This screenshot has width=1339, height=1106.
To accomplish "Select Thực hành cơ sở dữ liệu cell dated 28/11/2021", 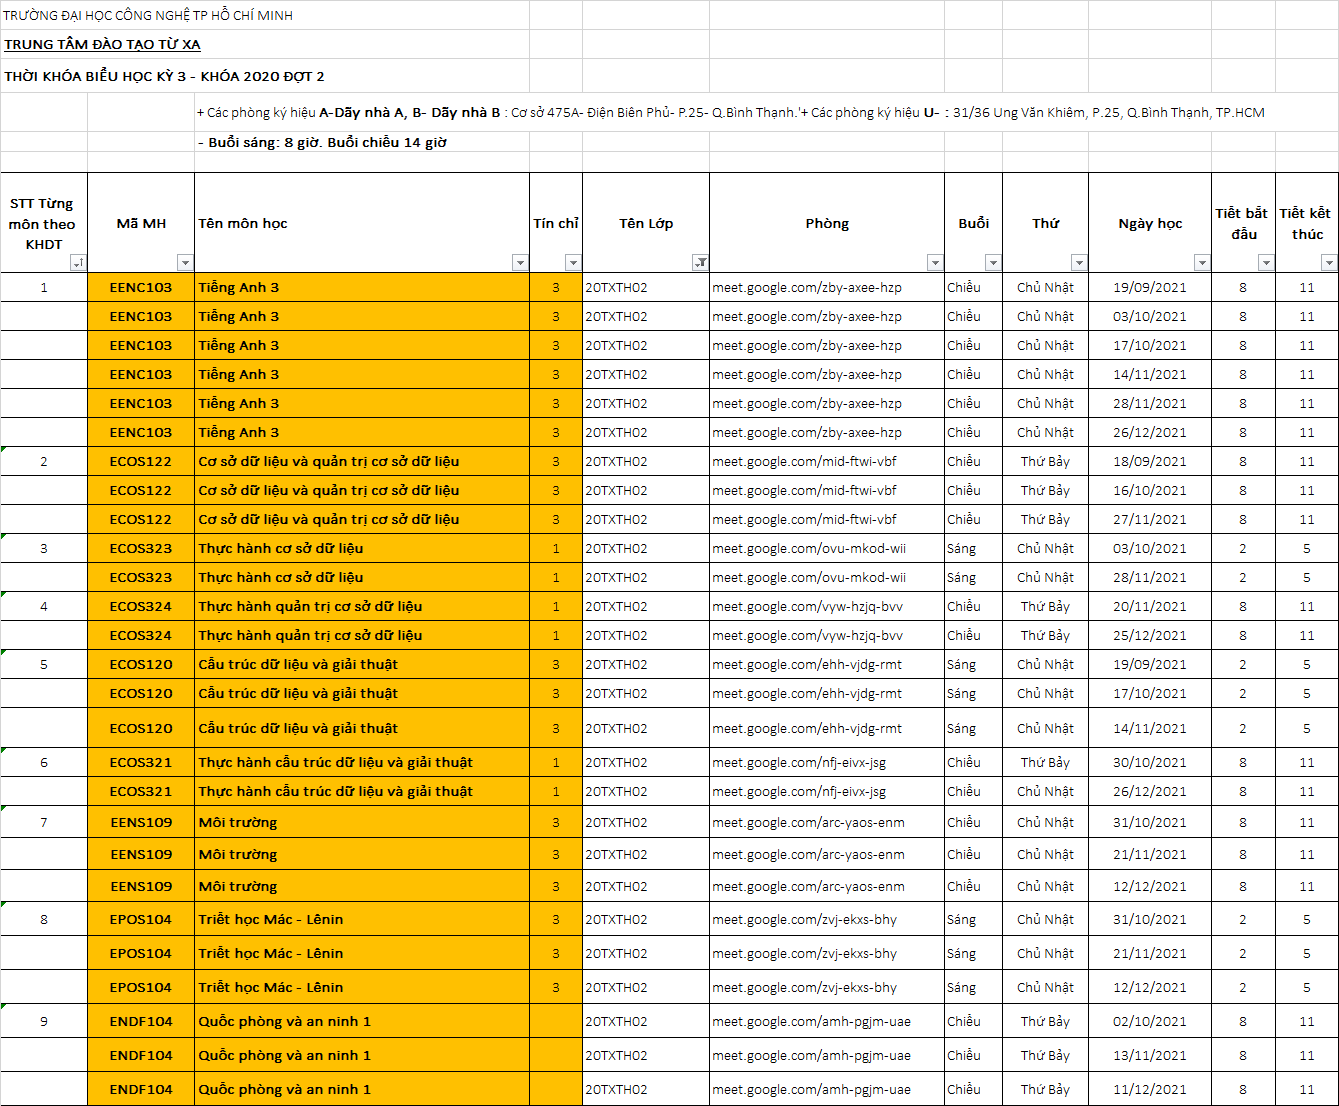I will point(362,578).
